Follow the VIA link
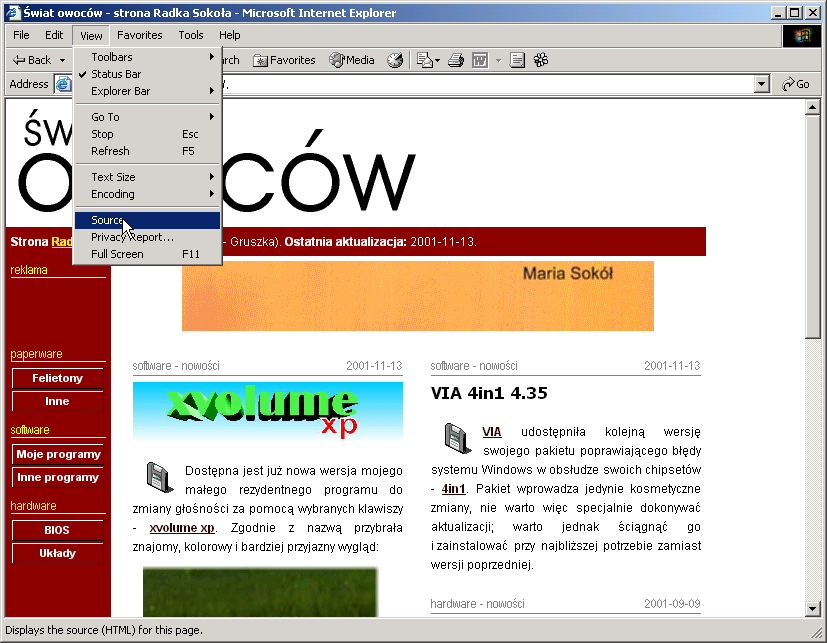This screenshot has width=827, height=643. (x=492, y=432)
